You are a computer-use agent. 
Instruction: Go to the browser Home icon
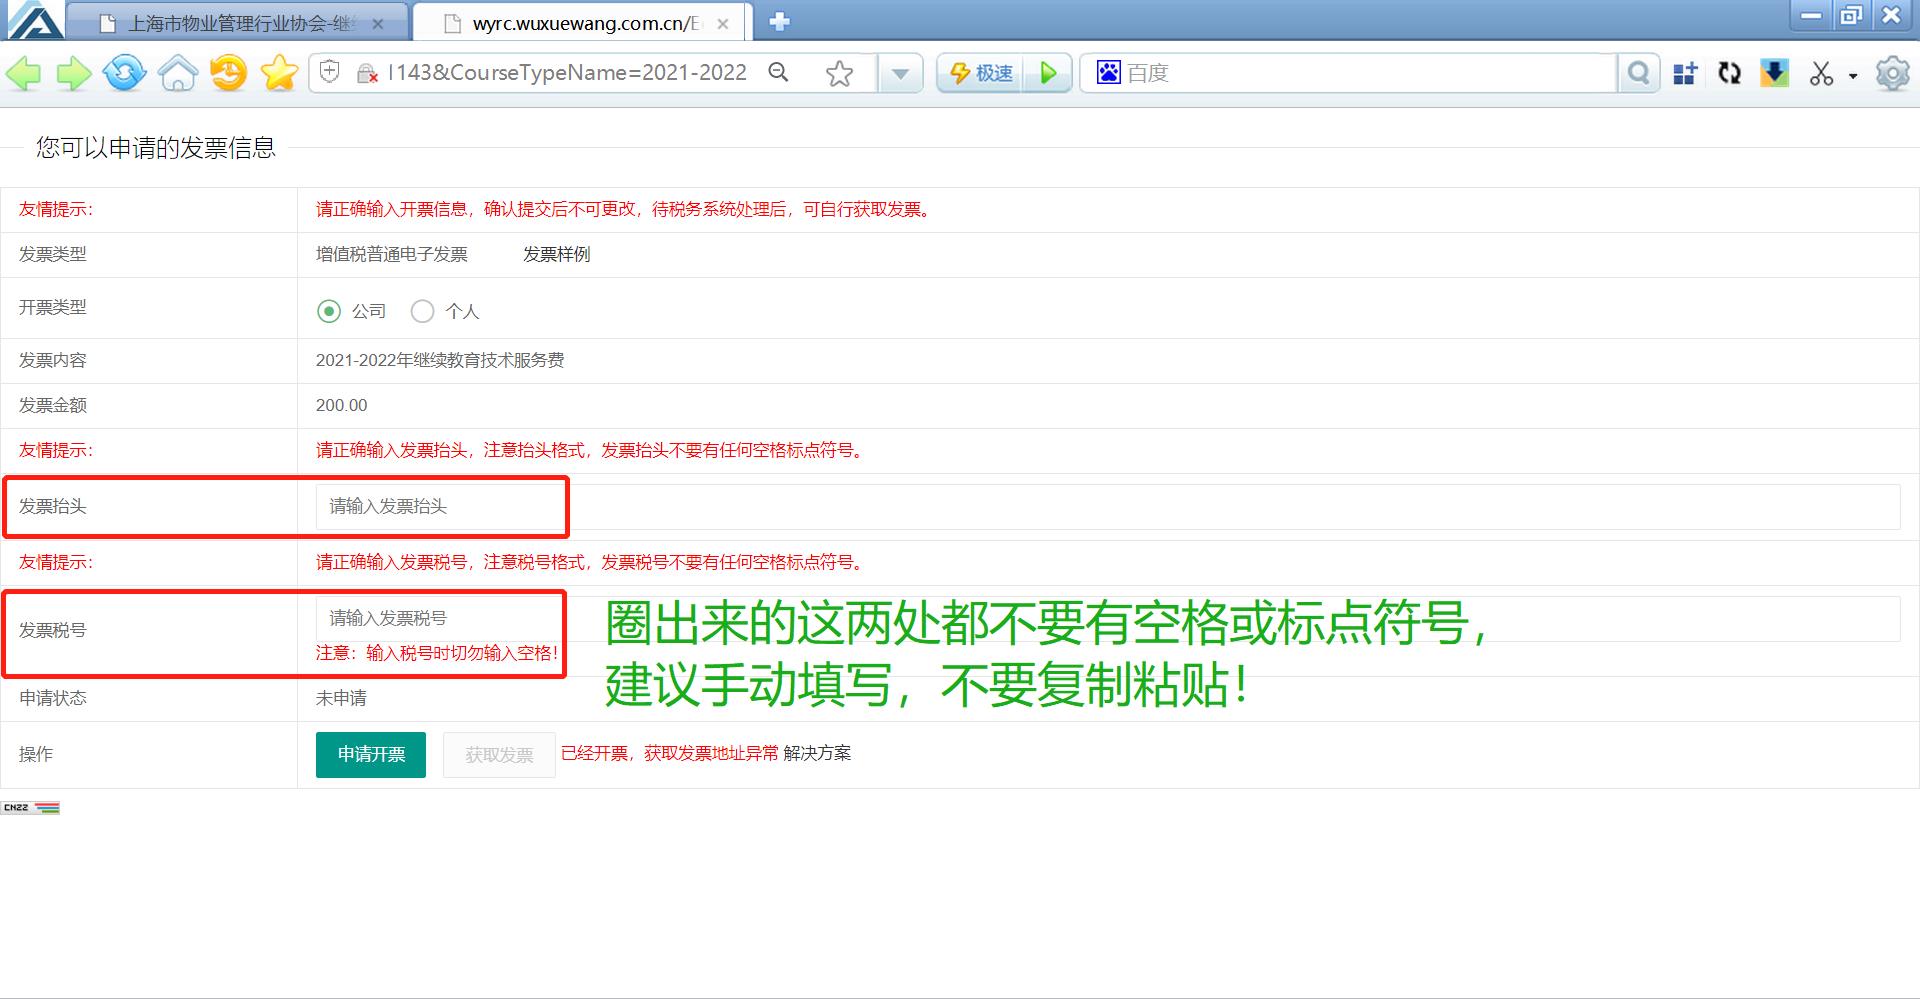pos(178,73)
